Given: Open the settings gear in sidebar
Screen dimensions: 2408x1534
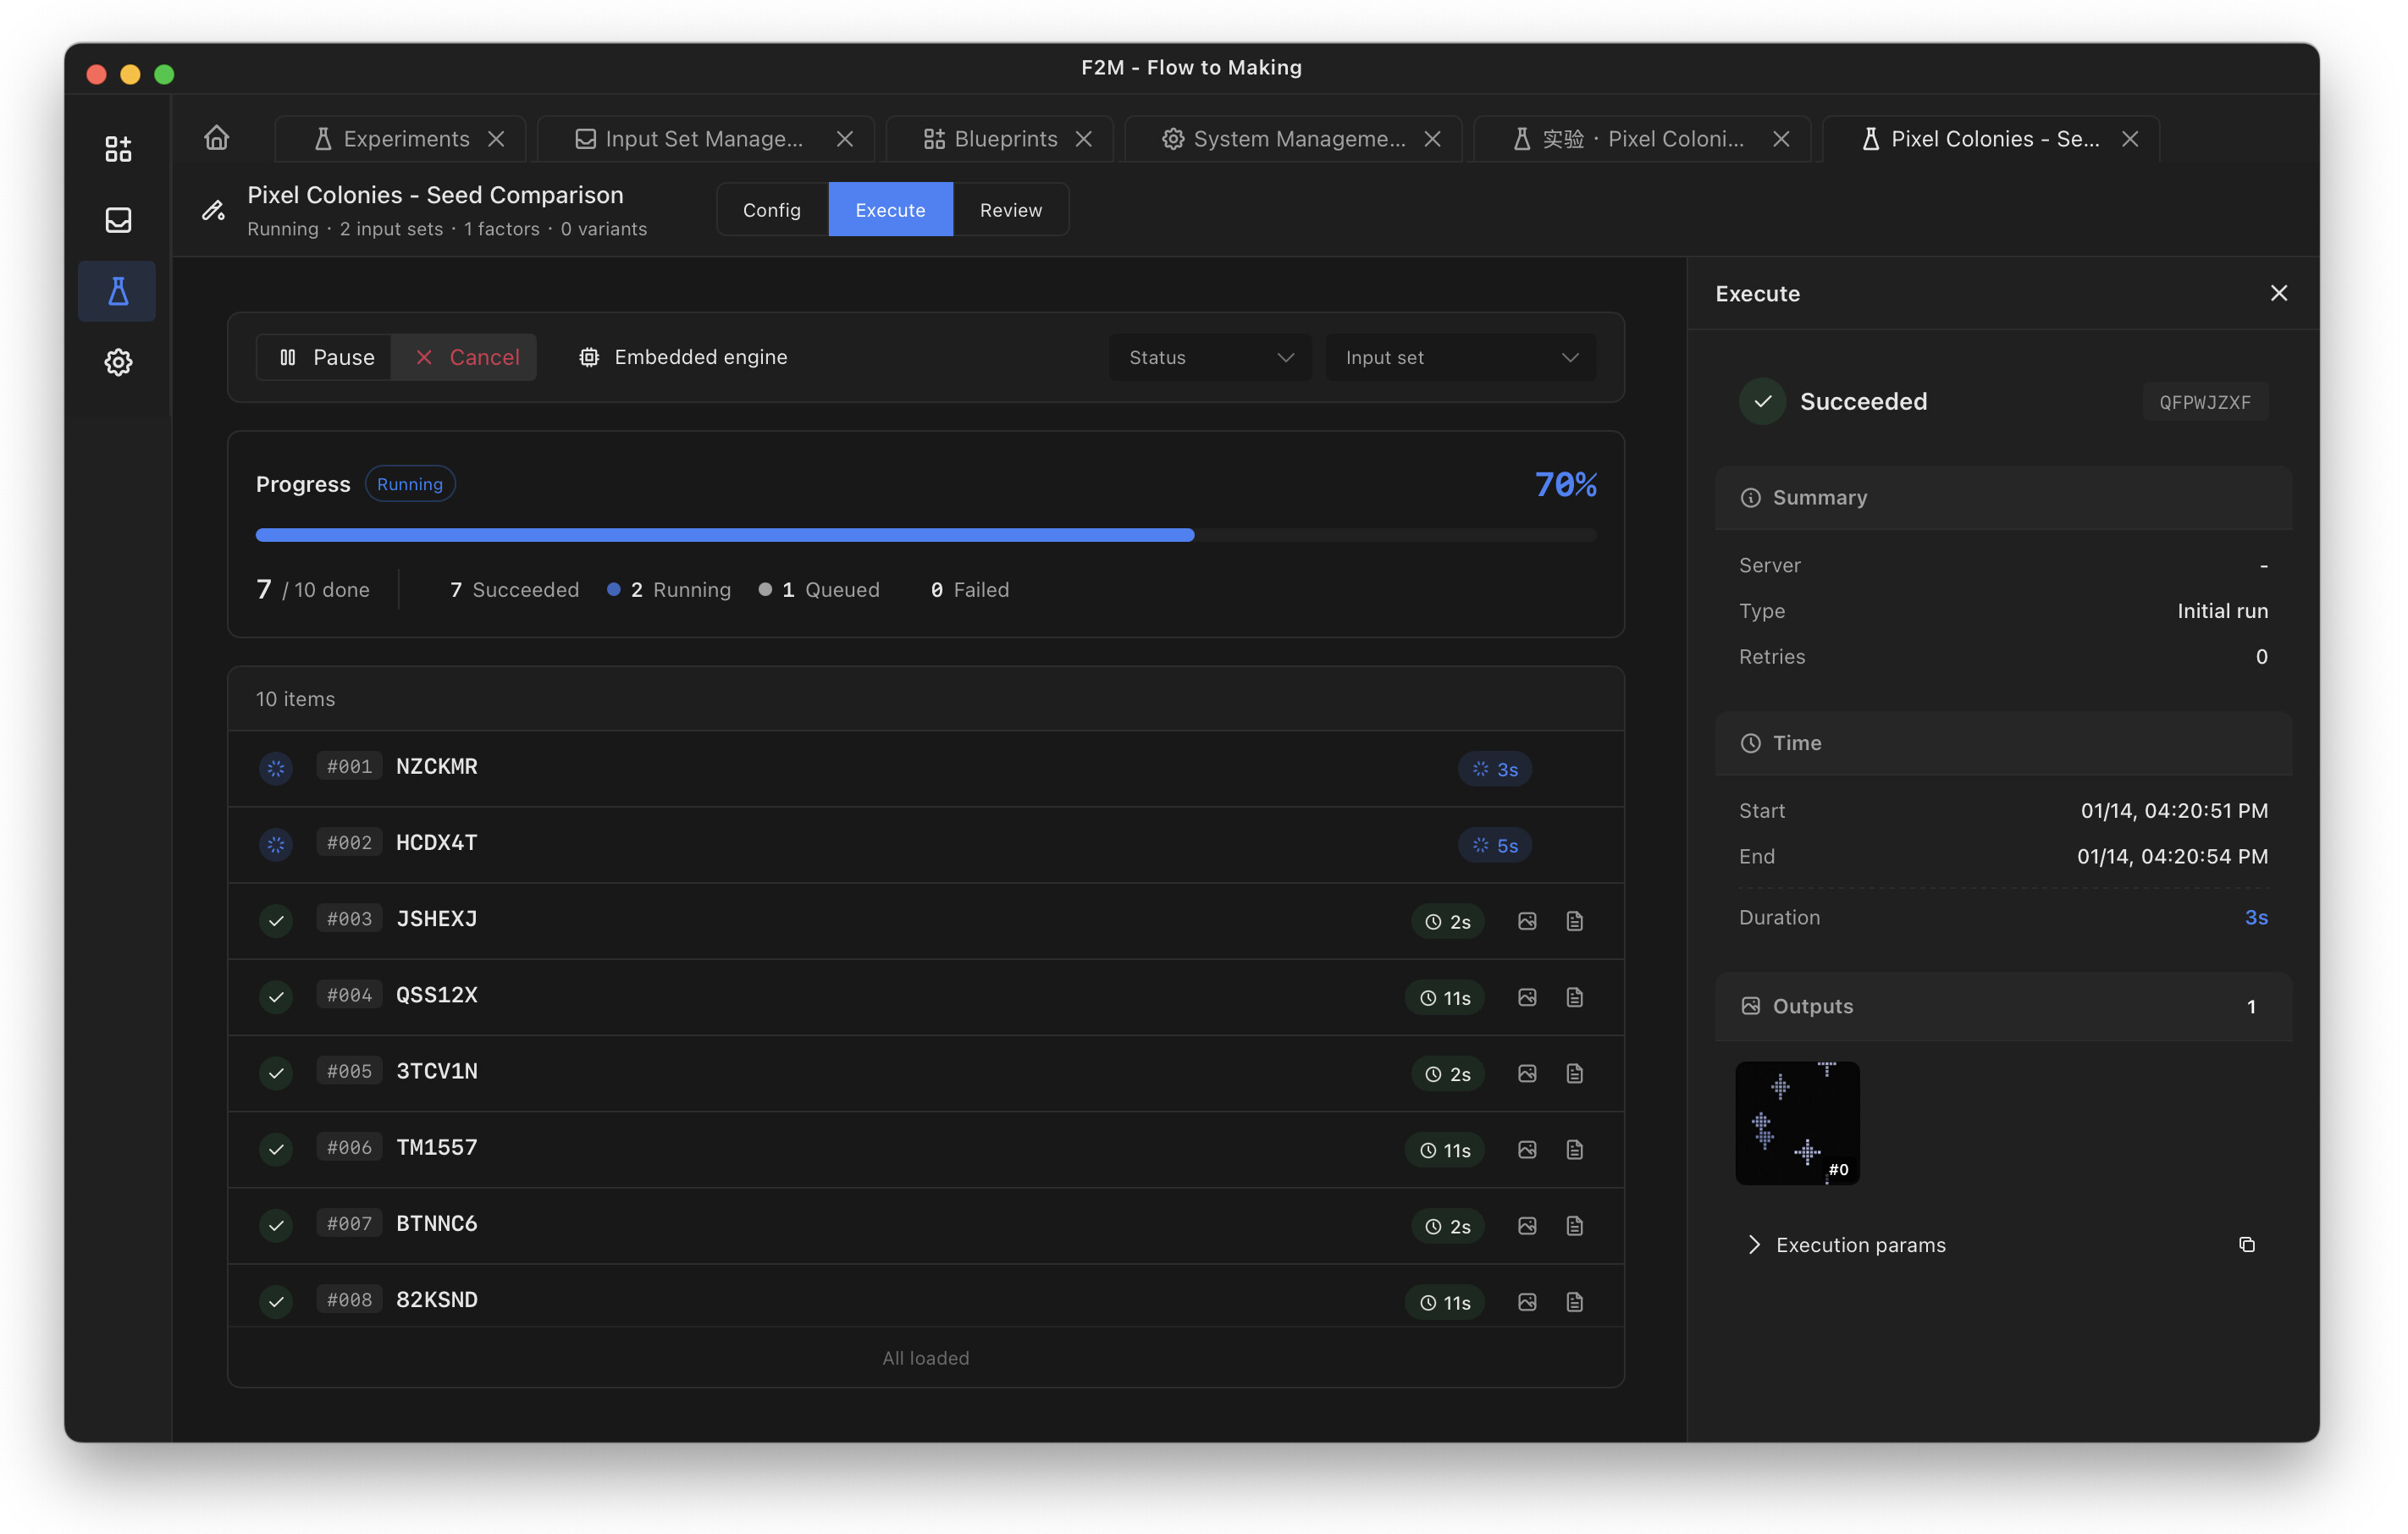Looking at the screenshot, I should coord(117,362).
